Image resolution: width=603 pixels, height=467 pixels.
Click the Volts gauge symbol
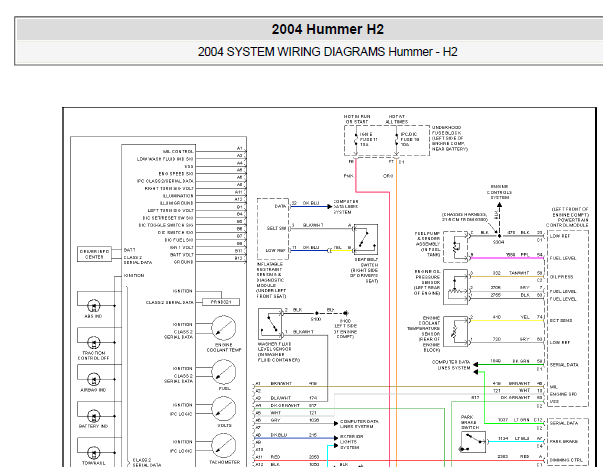click(223, 409)
